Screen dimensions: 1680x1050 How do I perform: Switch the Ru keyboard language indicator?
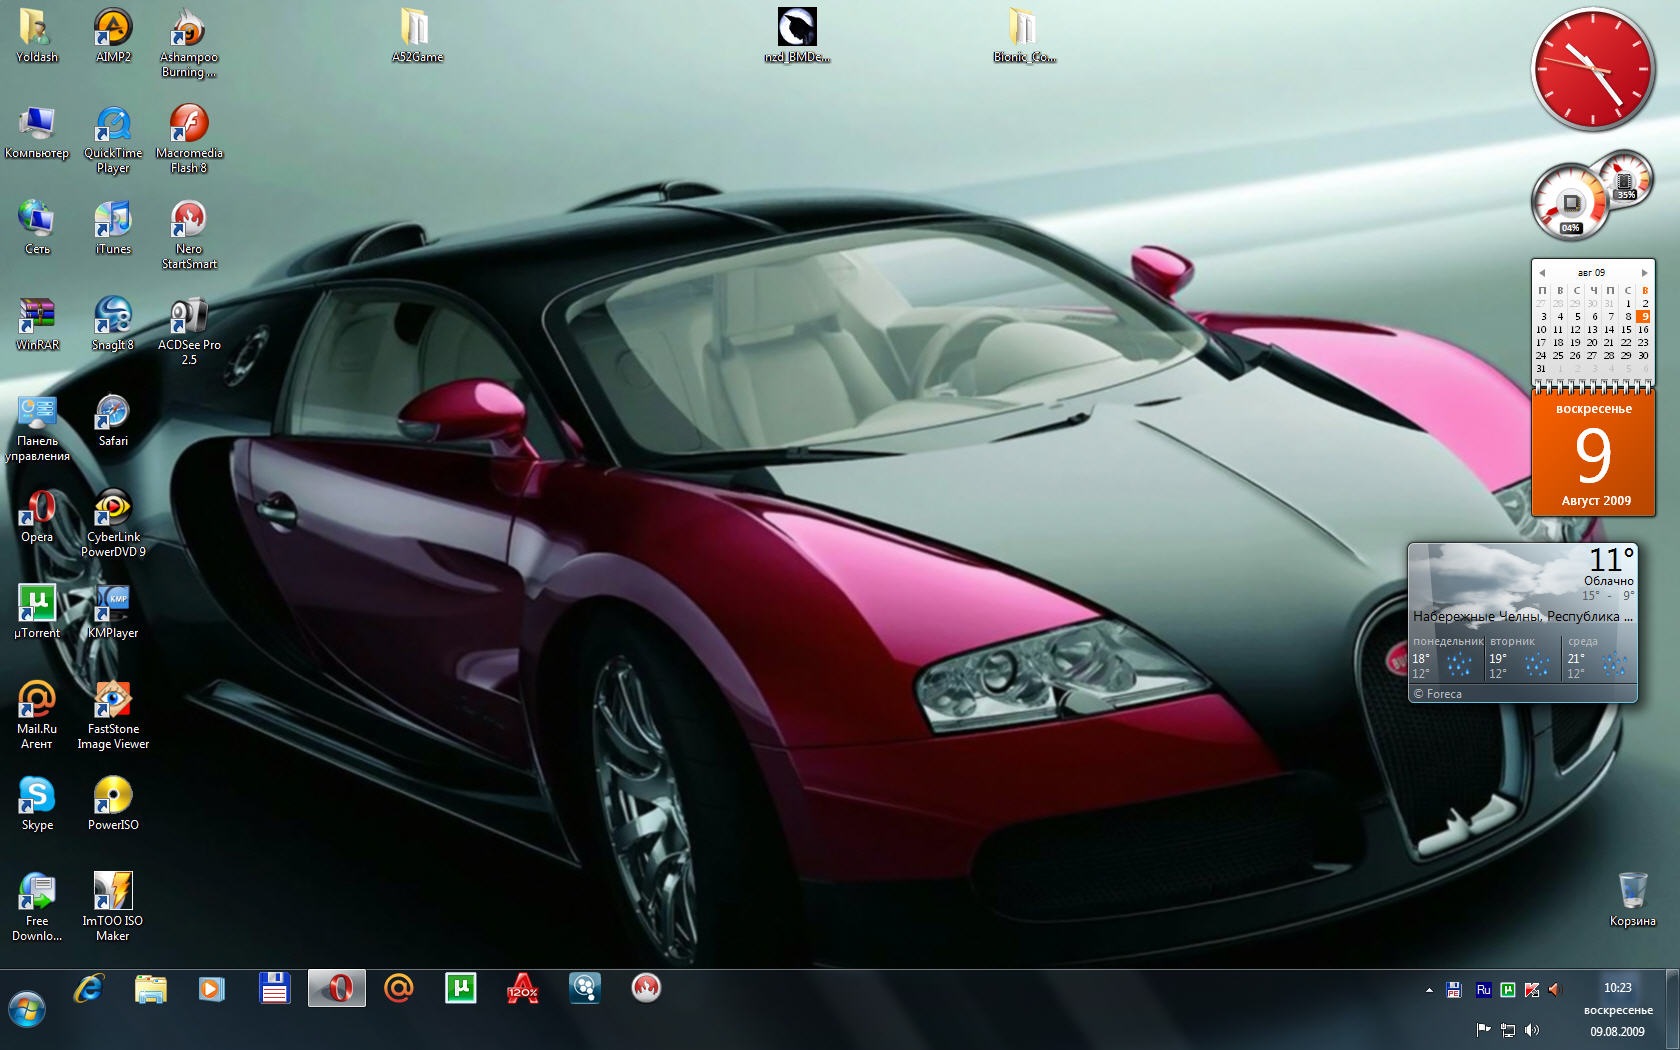pos(1483,990)
